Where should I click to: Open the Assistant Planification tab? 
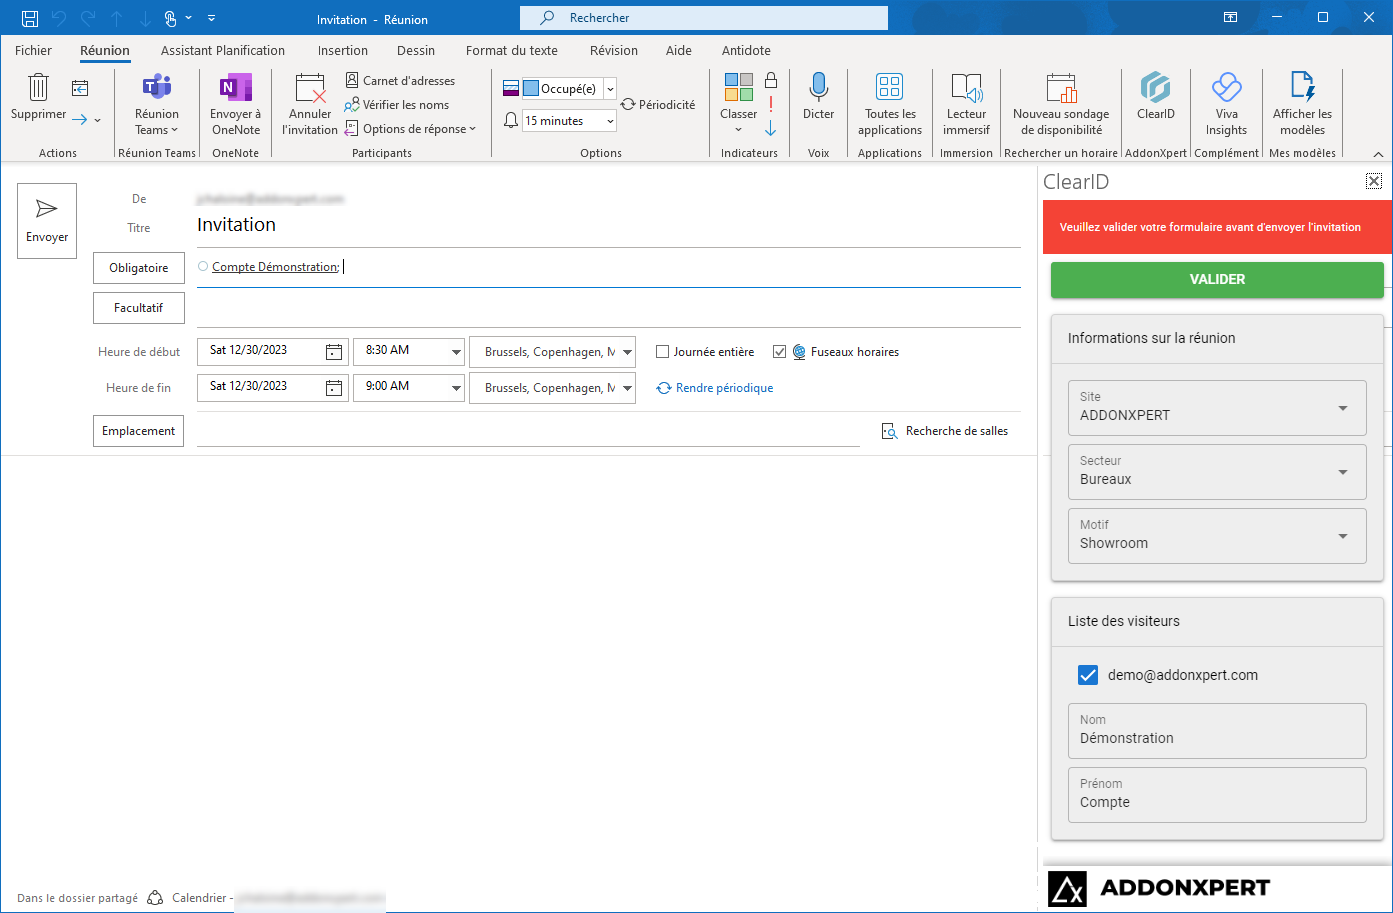point(223,50)
